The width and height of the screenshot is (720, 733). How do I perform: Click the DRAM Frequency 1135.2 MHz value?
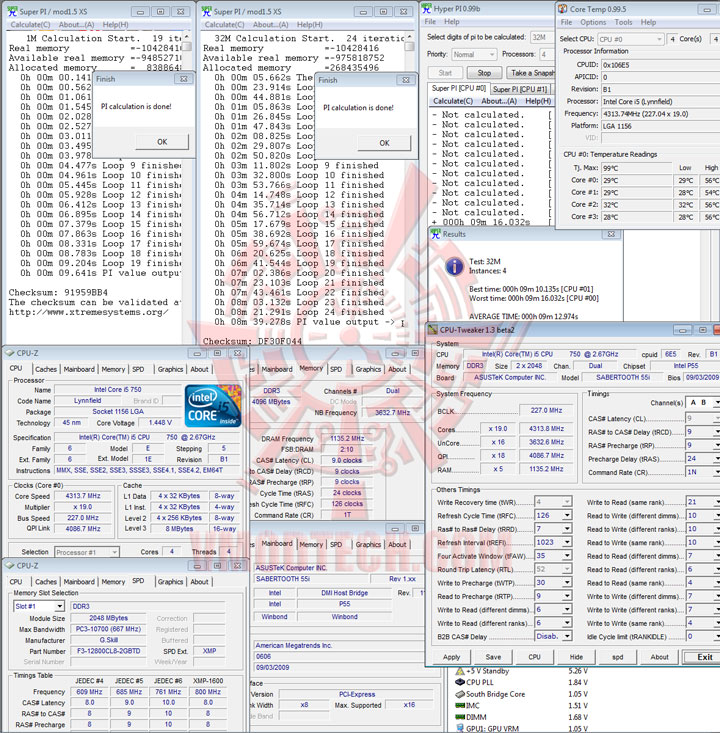347,438
